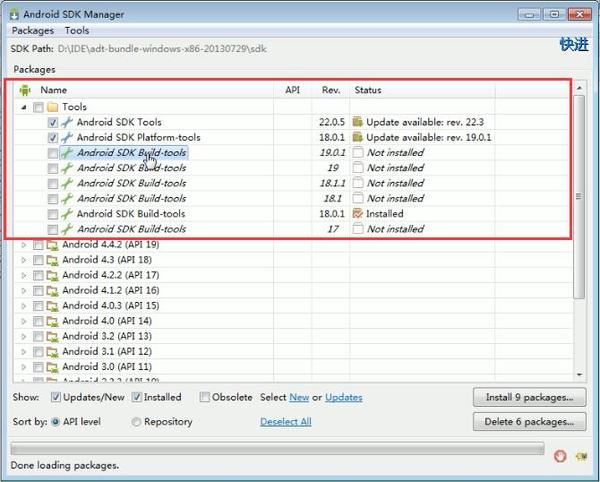Select the Repository sort radio button
The image size is (600, 482).
click(x=136, y=422)
